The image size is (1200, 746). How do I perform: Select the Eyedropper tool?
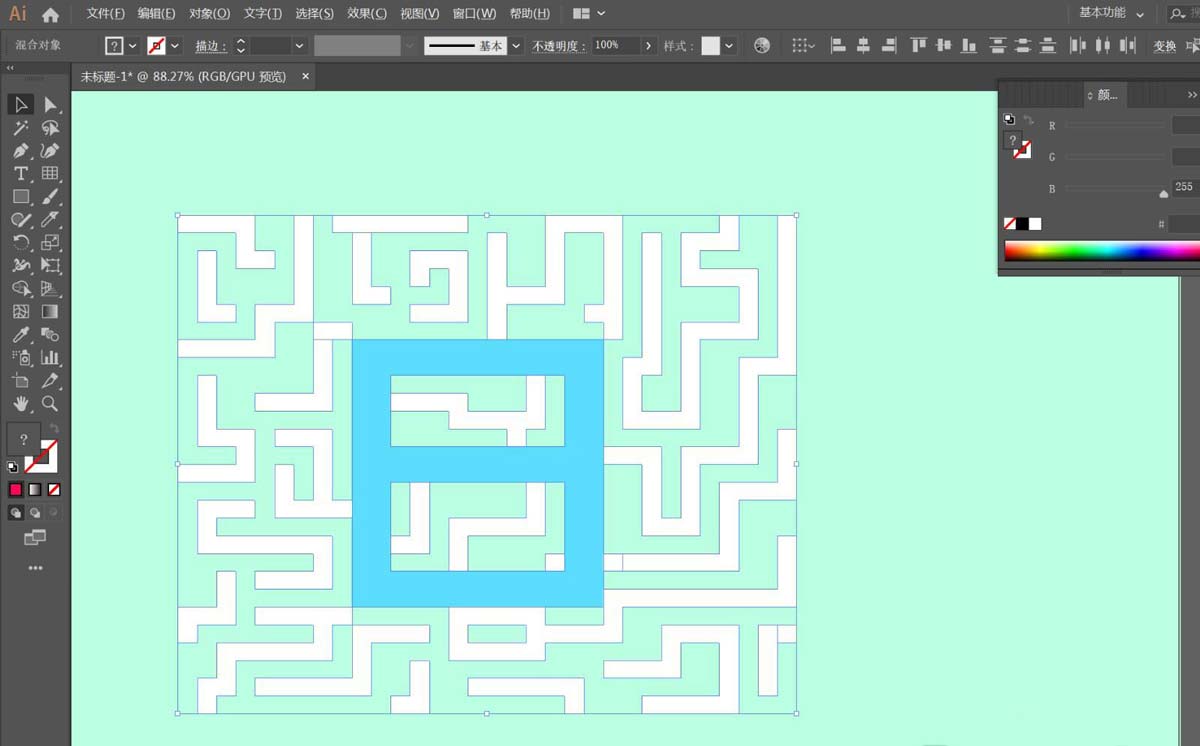(x=21, y=334)
